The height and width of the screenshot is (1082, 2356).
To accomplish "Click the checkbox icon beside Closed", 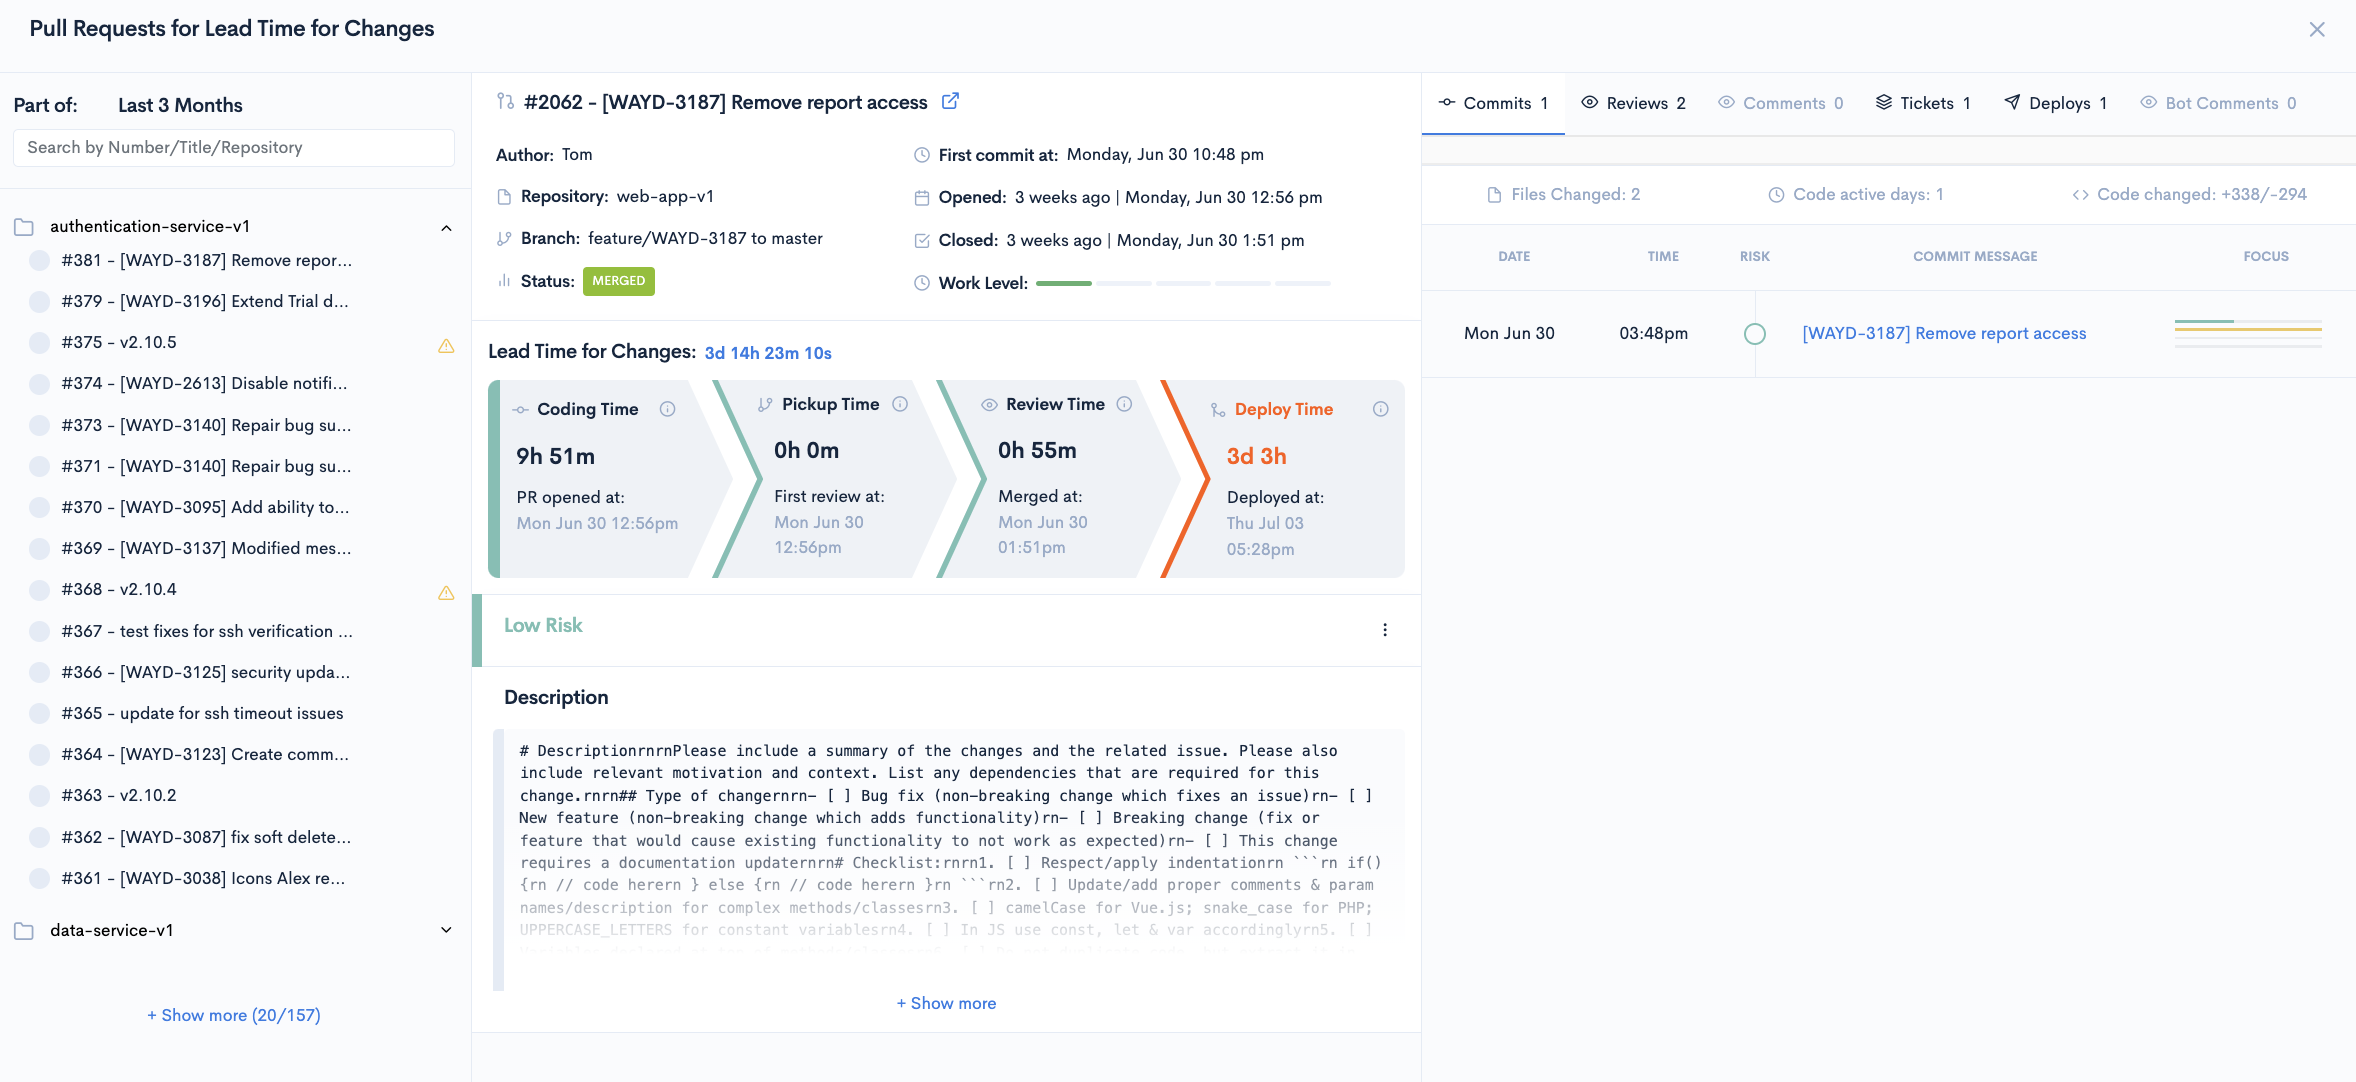I will click(922, 240).
